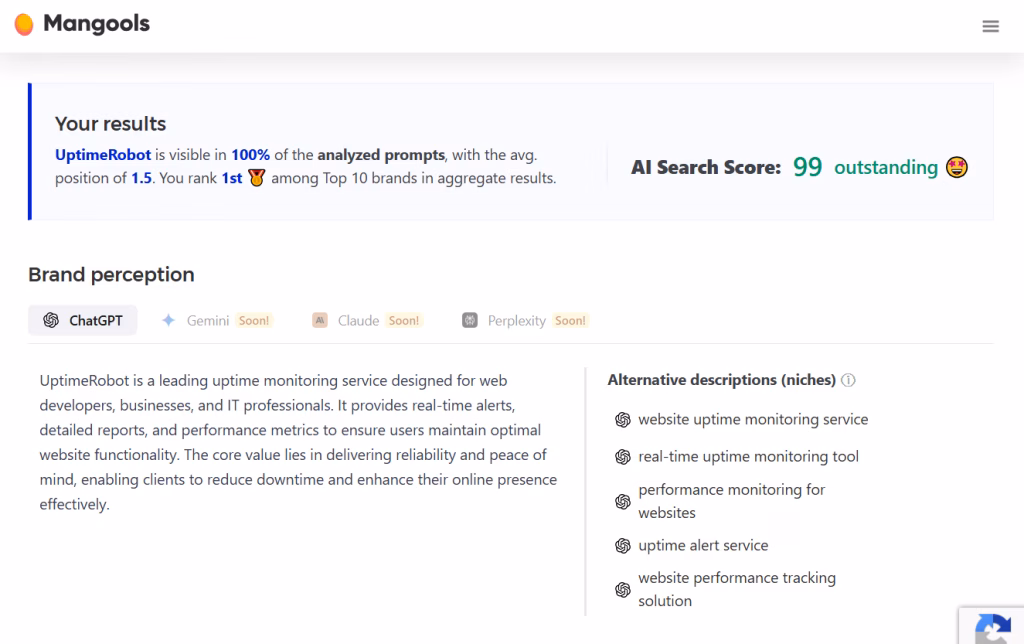Click the Mangools brand name link
The width and height of the screenshot is (1024, 644).
[x=96, y=24]
